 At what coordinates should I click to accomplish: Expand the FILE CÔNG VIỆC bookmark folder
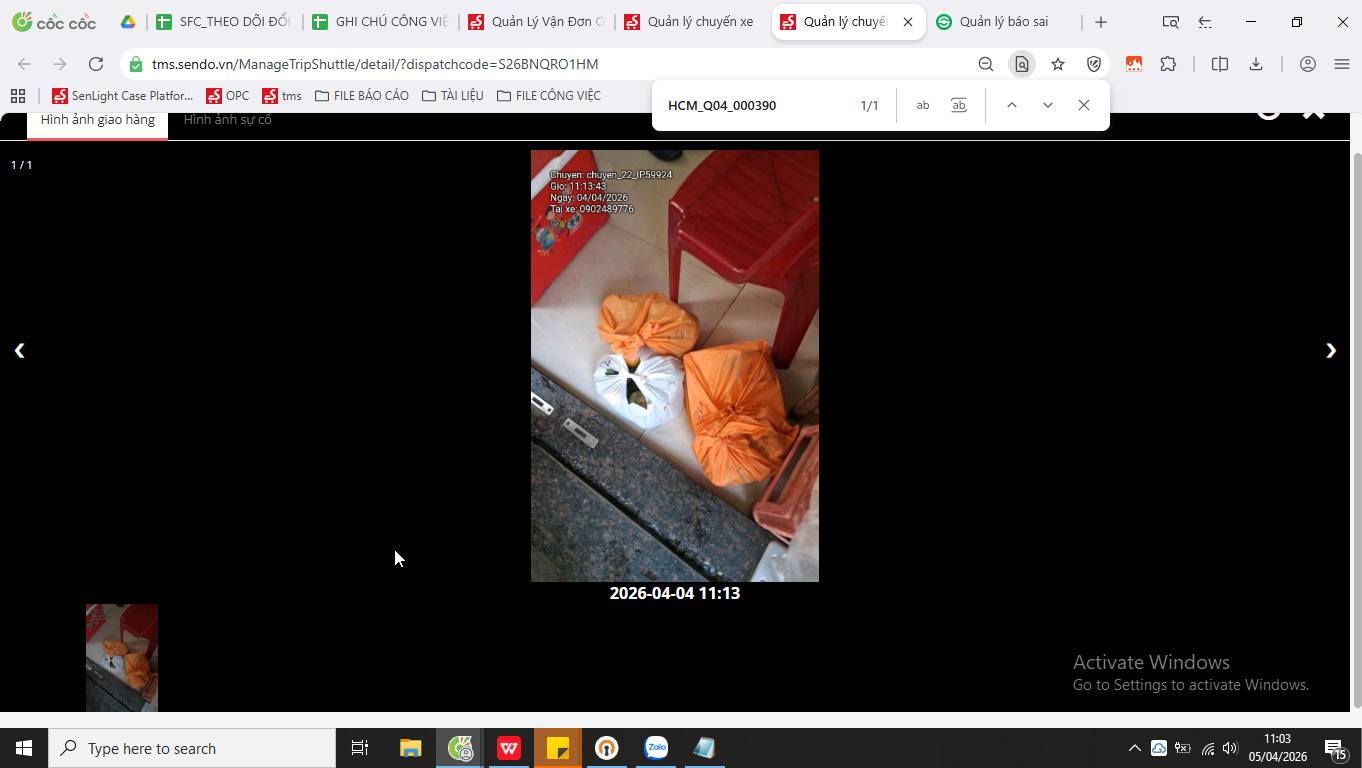pyautogui.click(x=549, y=96)
